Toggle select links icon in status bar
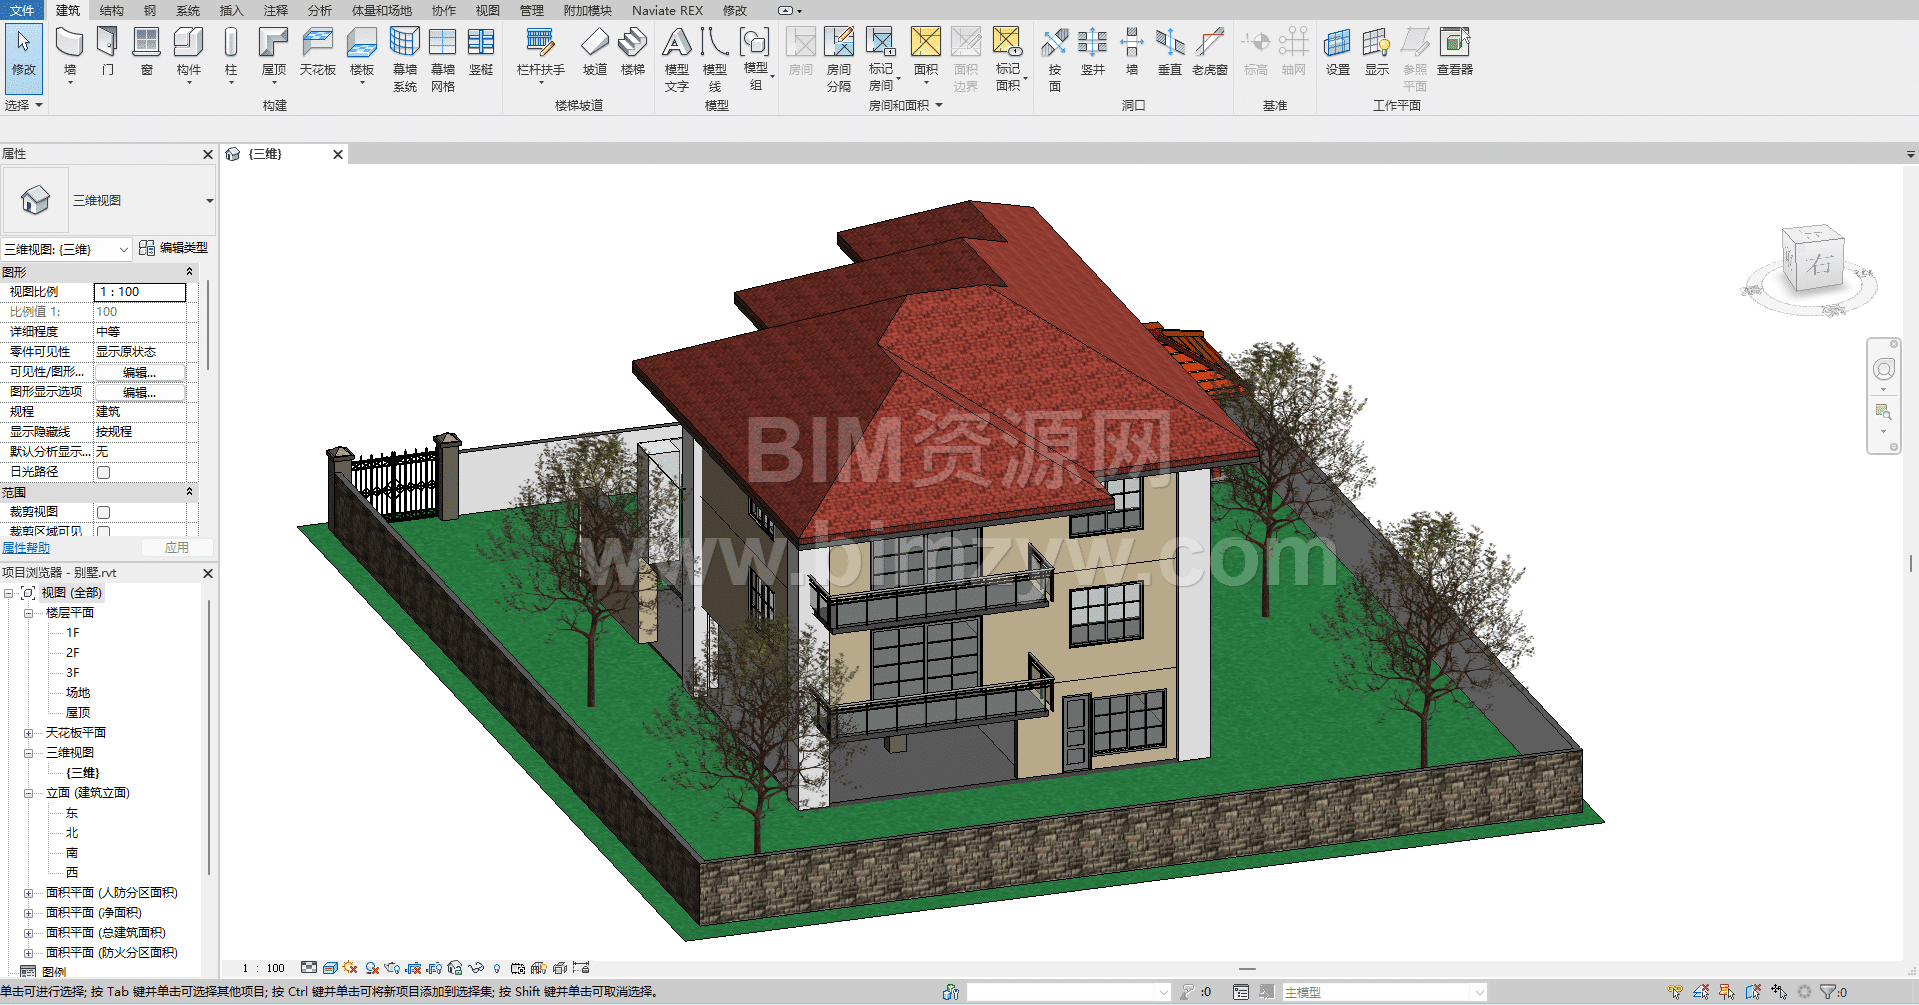This screenshot has width=1919, height=1005. click(1675, 992)
